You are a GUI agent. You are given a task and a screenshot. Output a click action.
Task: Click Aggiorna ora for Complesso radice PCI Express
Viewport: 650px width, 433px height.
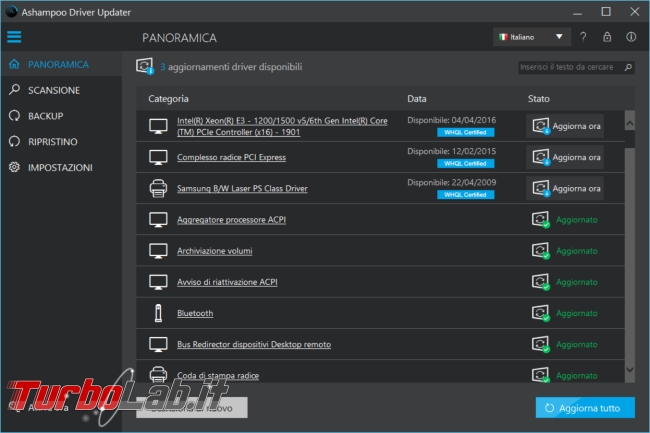tap(565, 157)
